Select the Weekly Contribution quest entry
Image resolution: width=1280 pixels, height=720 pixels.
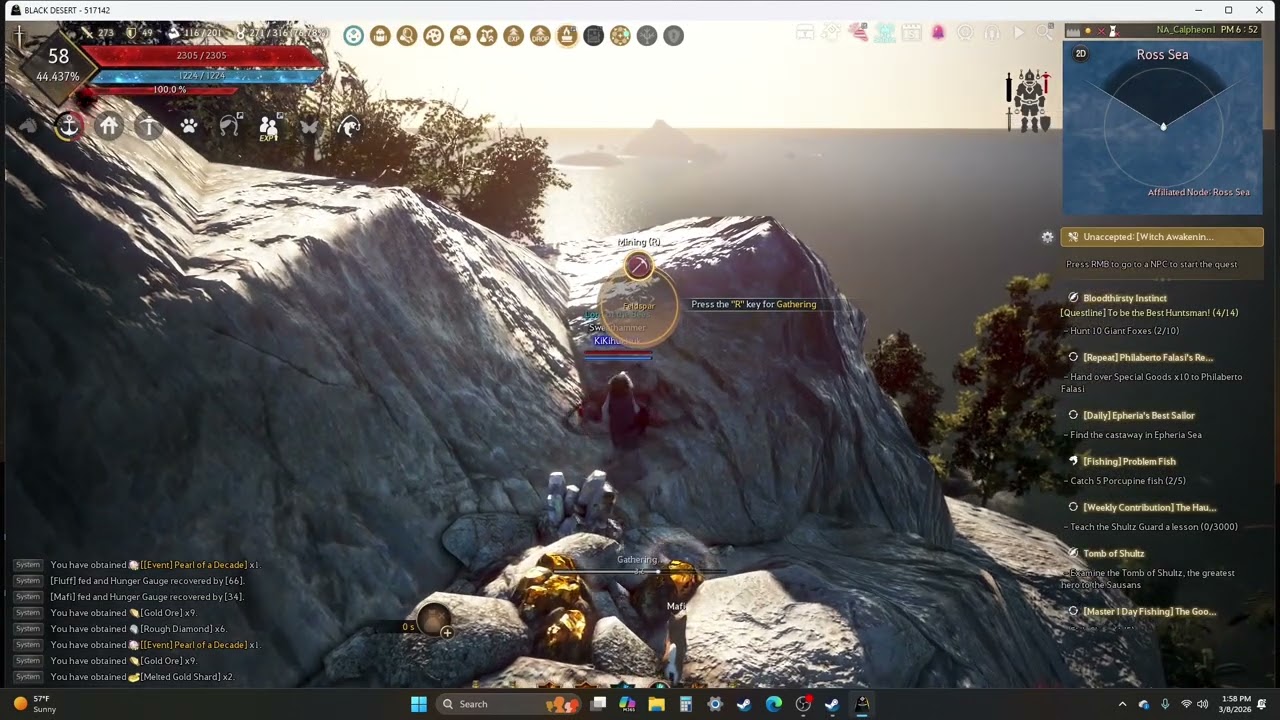click(1149, 507)
